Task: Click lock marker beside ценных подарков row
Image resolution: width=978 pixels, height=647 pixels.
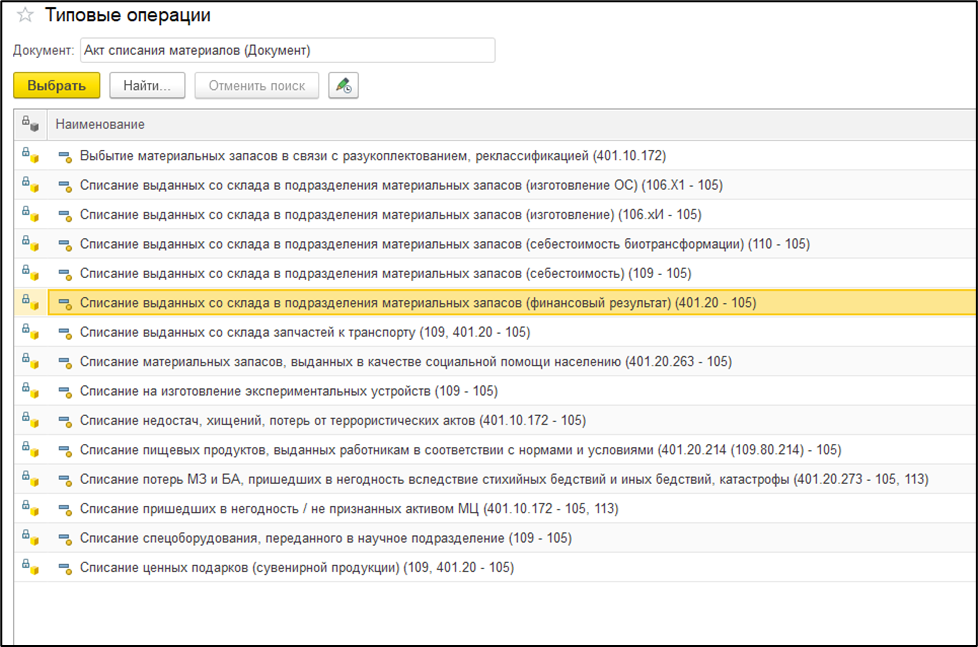Action: click(30, 567)
